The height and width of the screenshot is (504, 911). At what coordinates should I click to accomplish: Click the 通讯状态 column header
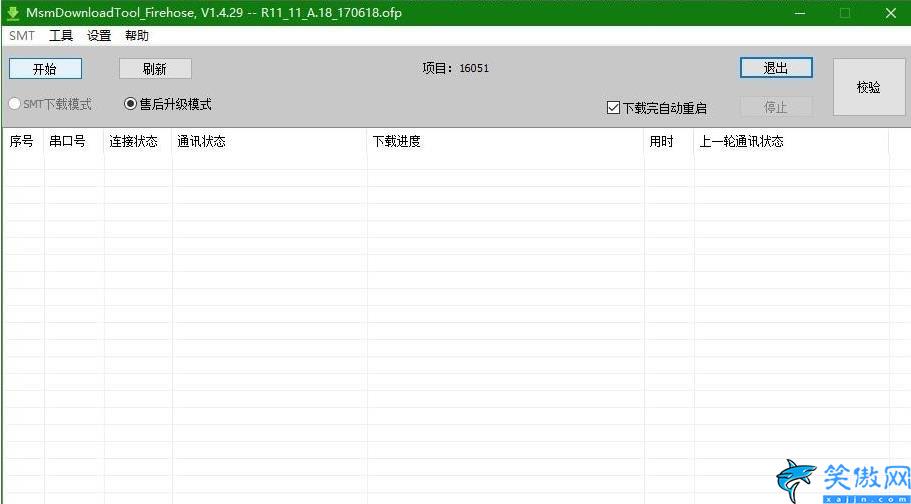(270, 142)
